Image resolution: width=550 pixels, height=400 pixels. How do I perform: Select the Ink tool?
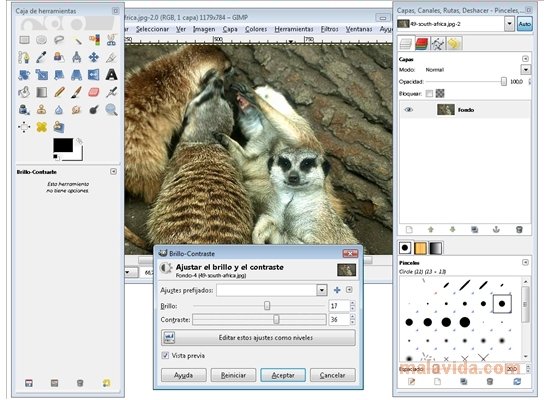[x=24, y=110]
